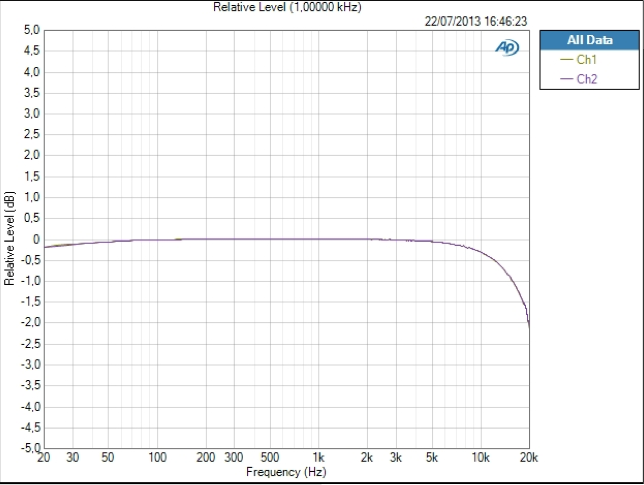The height and width of the screenshot is (485, 644).
Task: Click the 20 x-axis label
Action: tap(44, 457)
